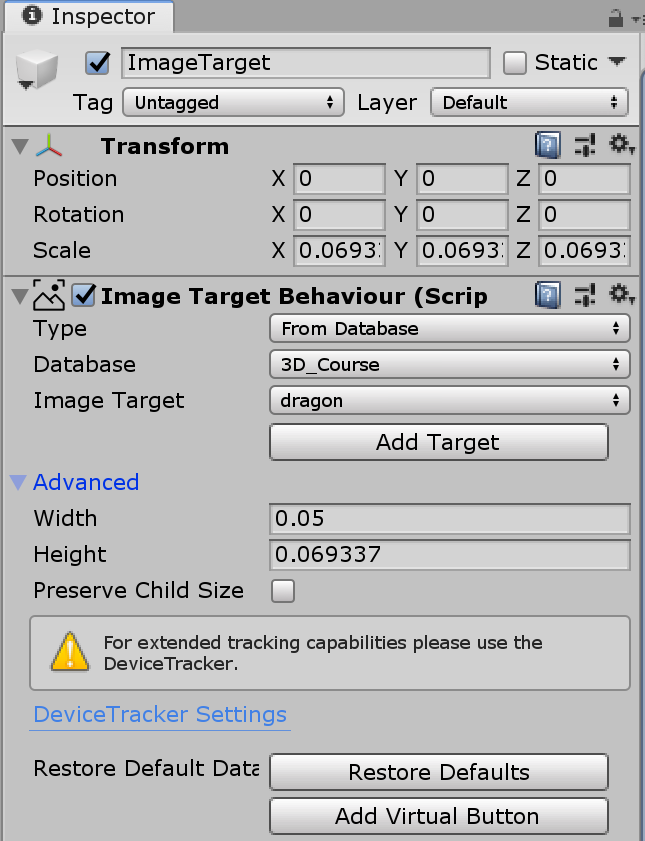Open the Layer dropdown menu

[529, 102]
